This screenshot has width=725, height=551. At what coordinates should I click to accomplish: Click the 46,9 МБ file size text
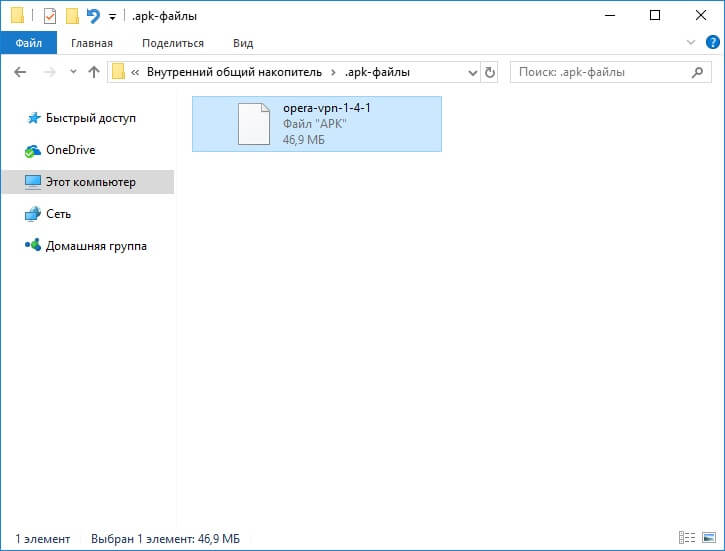304,140
